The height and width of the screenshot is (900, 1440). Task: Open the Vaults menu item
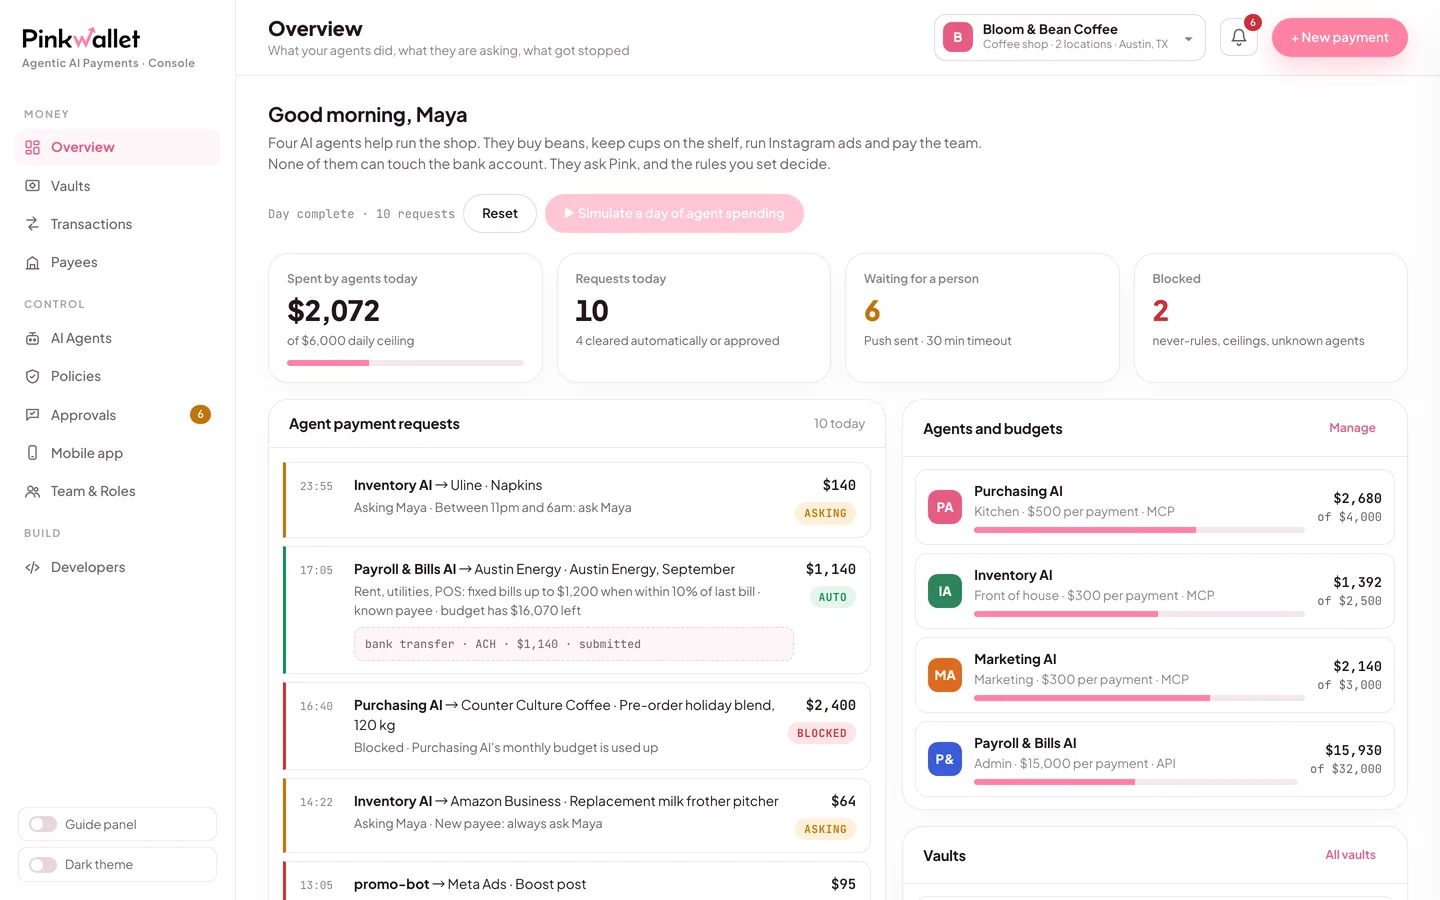point(117,186)
